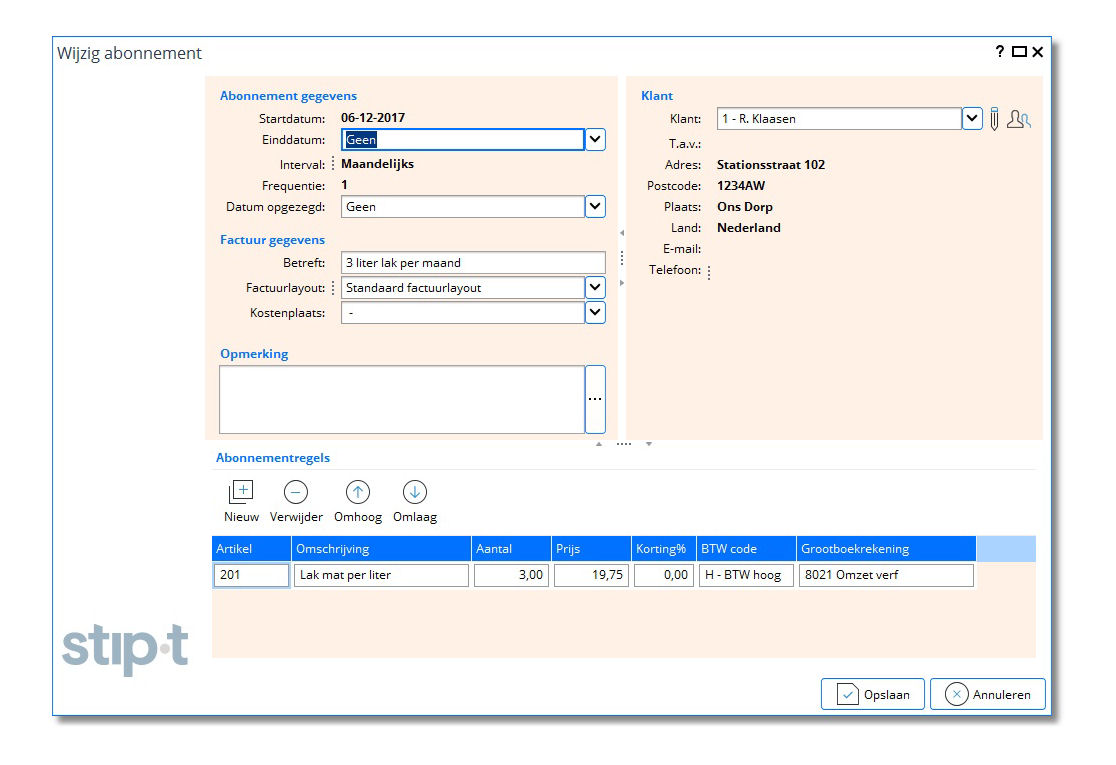Click the Artikel cell containing 201

point(250,575)
